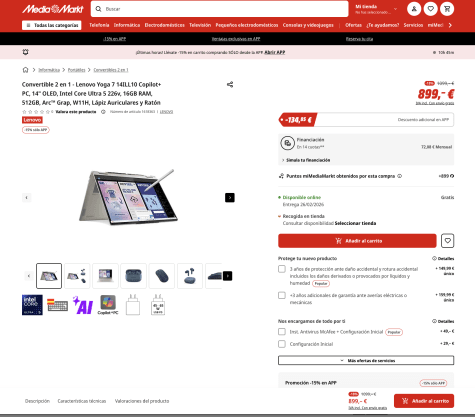Add product to favorites heart button

[448, 241]
